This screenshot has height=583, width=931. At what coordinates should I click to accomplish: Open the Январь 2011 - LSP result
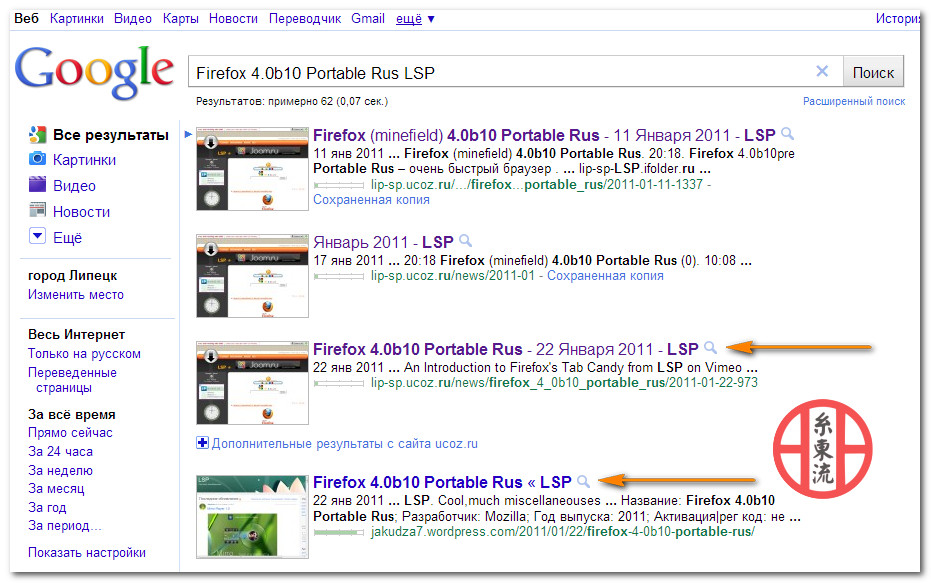pos(383,242)
